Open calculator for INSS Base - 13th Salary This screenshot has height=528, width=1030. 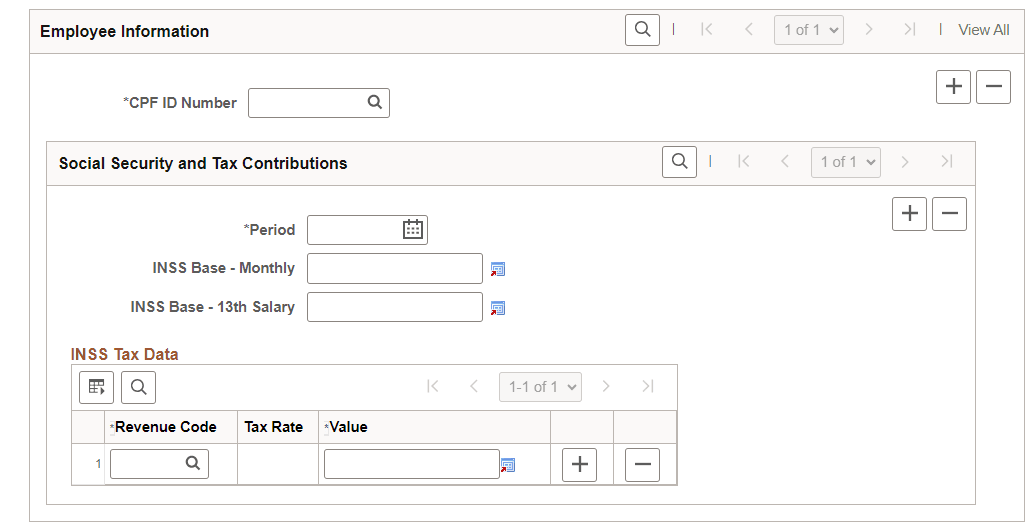498,308
